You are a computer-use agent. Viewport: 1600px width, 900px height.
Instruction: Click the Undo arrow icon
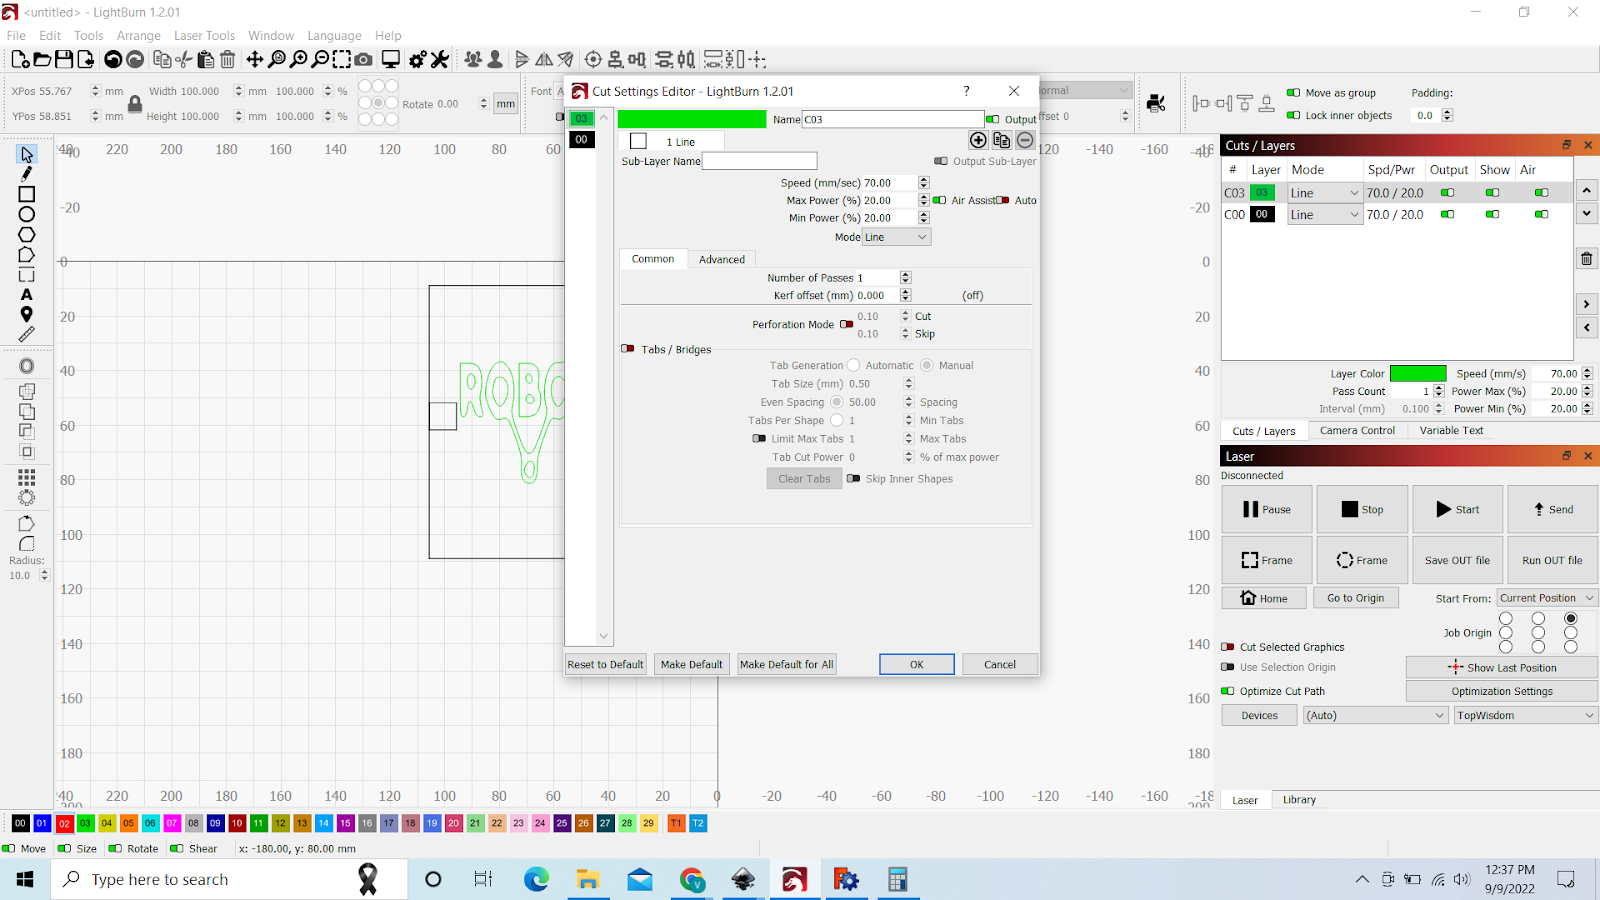pos(113,60)
